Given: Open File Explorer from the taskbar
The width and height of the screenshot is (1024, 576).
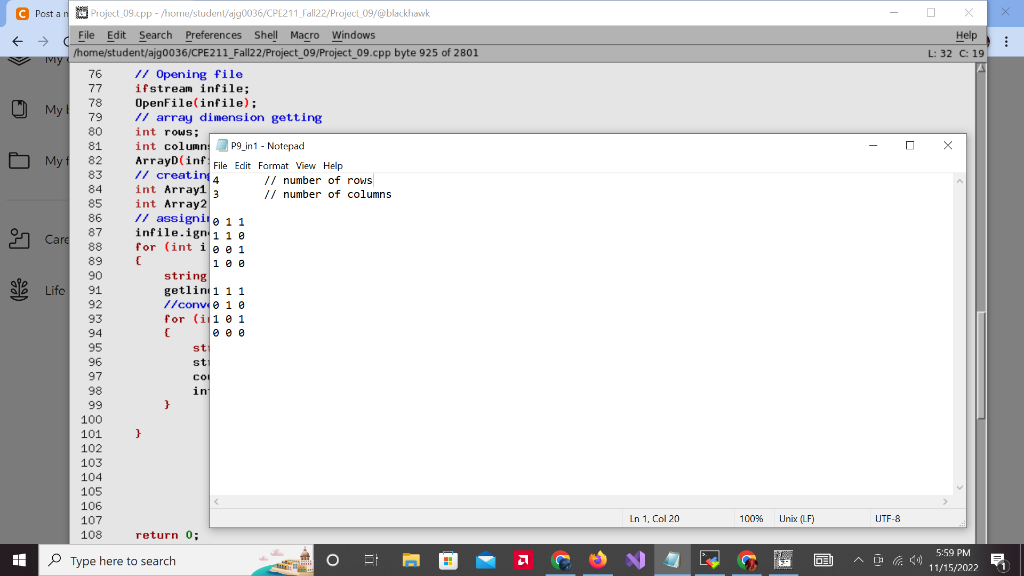Looking at the screenshot, I should click(x=411, y=560).
